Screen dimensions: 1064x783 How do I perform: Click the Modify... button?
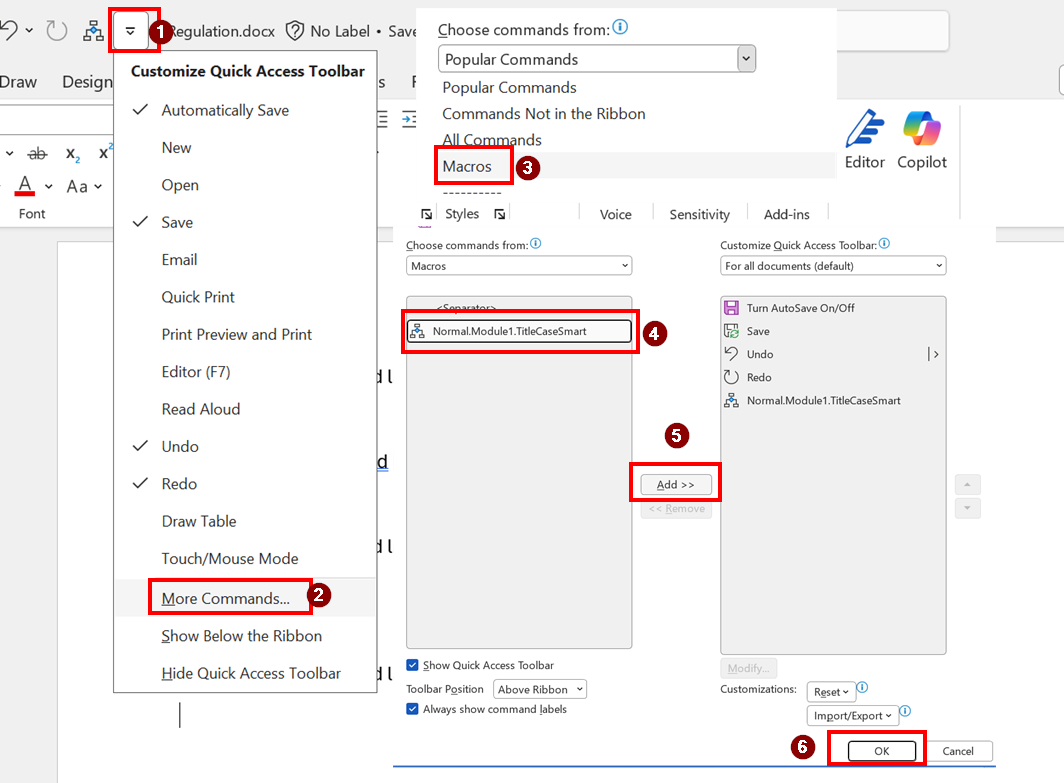[x=748, y=668]
